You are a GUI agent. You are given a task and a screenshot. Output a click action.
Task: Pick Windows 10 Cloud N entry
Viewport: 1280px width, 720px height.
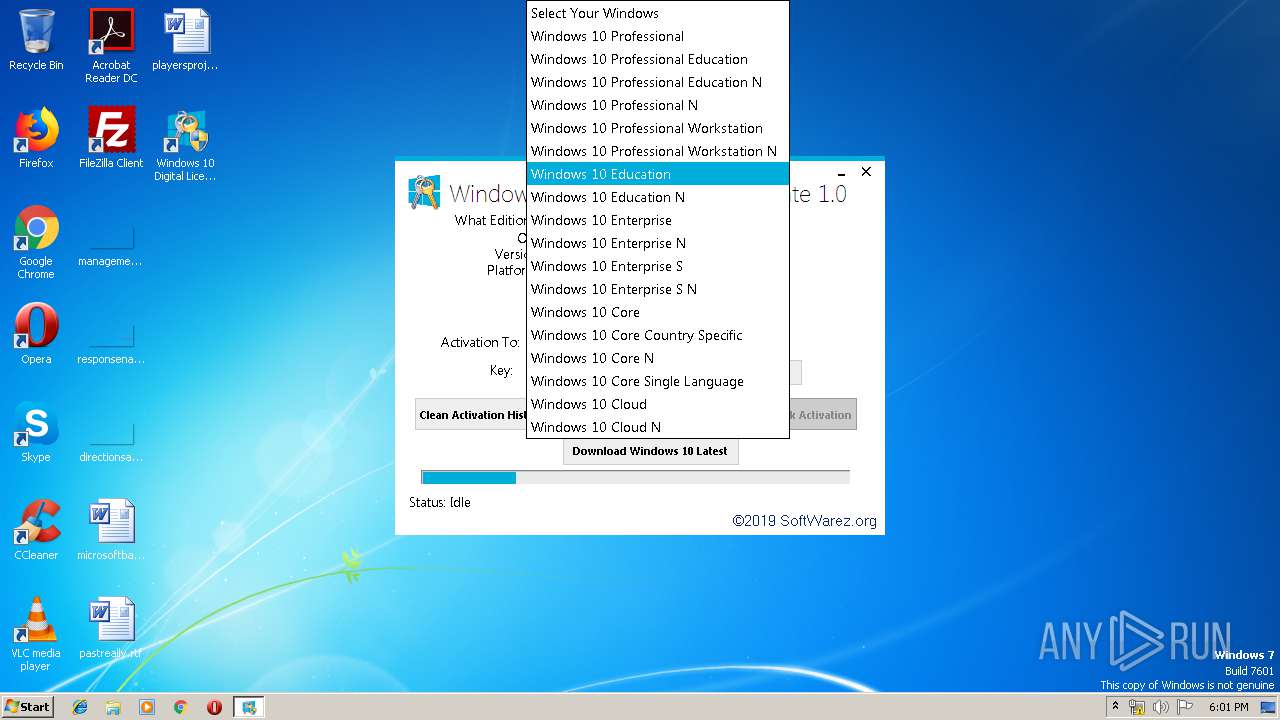click(x=658, y=427)
